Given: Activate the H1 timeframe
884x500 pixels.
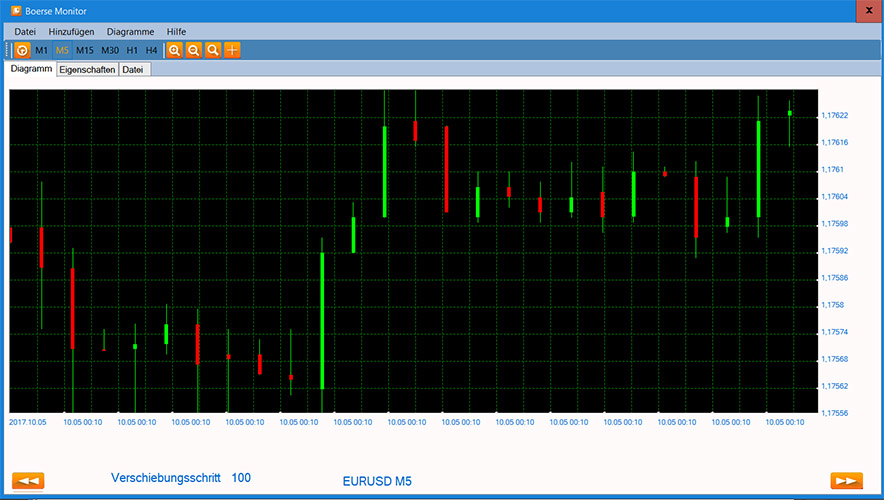Looking at the screenshot, I should click(132, 50).
